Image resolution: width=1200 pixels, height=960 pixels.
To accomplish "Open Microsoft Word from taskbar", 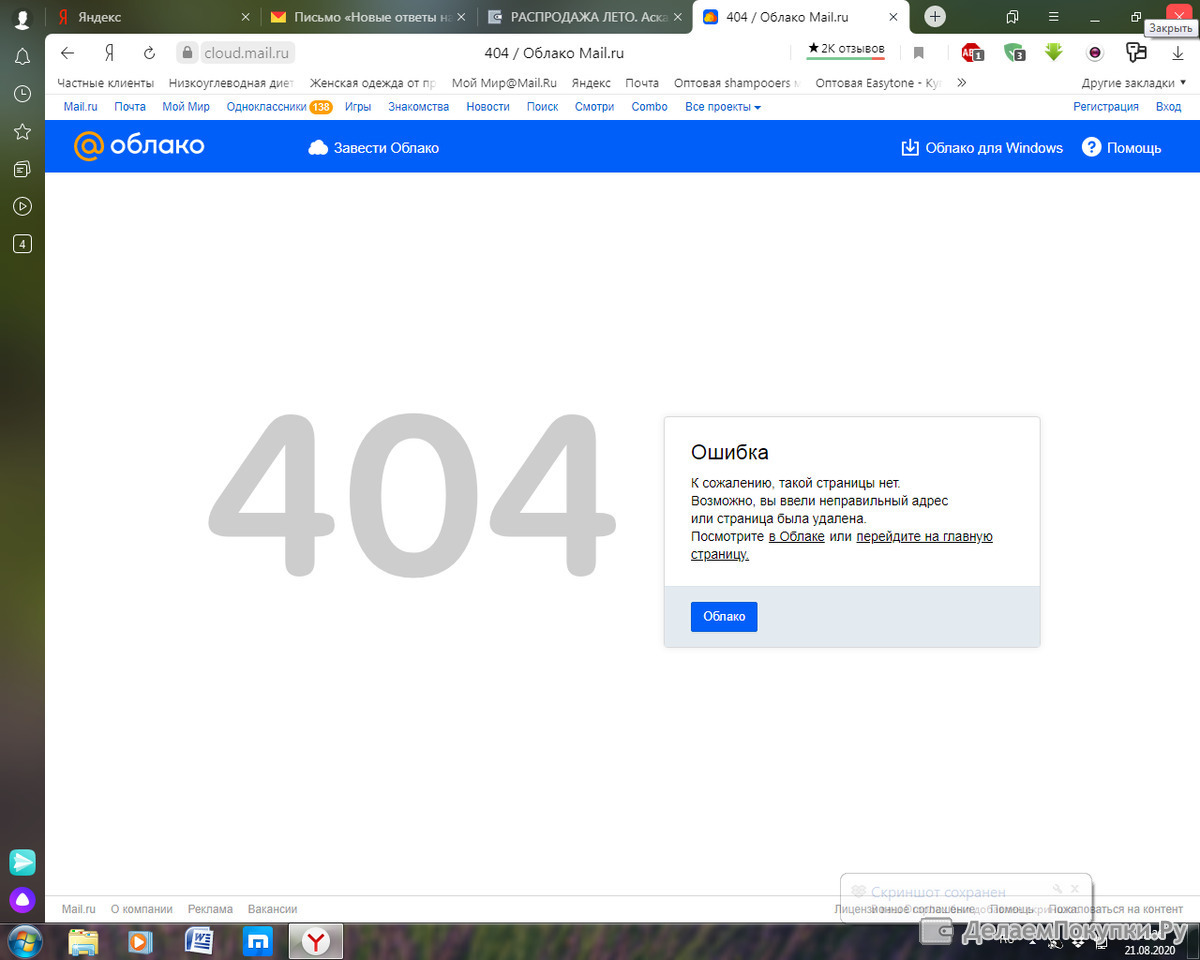I will click(x=199, y=941).
